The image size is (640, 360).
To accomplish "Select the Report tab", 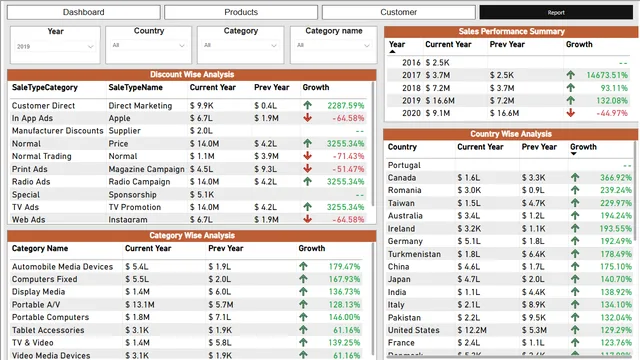I will pyautogui.click(x=556, y=12).
